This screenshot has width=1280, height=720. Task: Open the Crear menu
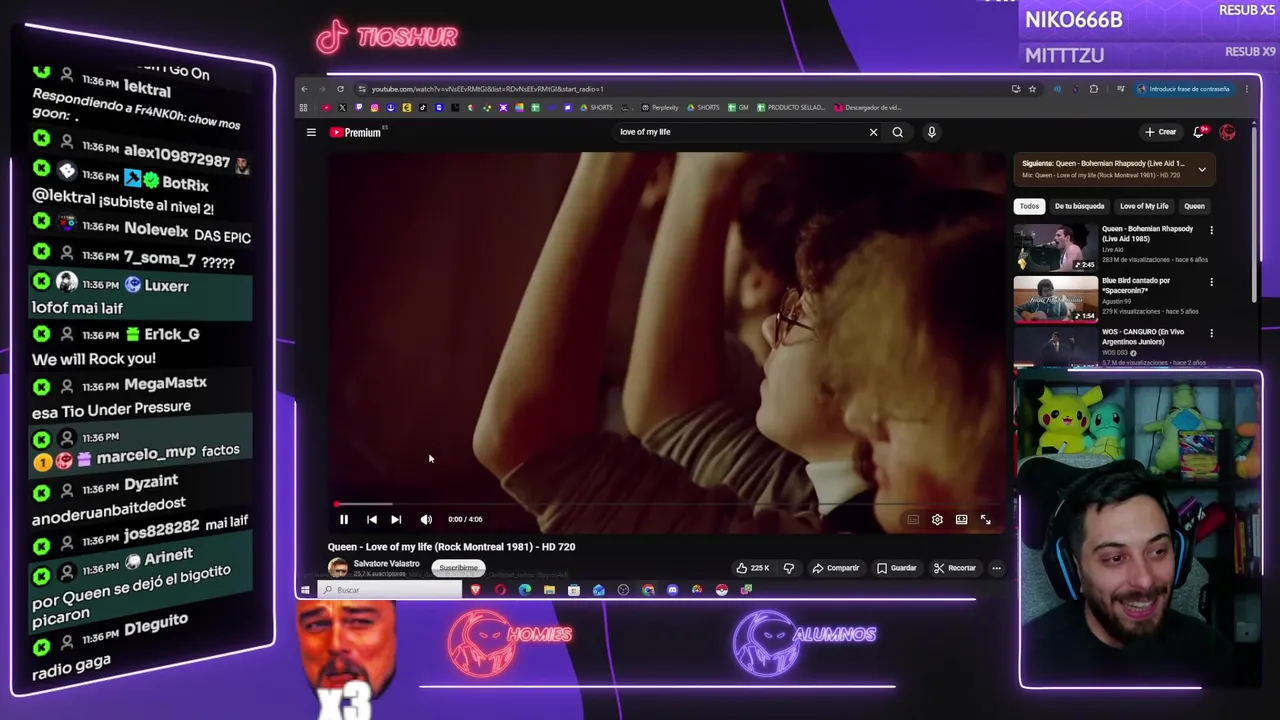click(x=1161, y=132)
